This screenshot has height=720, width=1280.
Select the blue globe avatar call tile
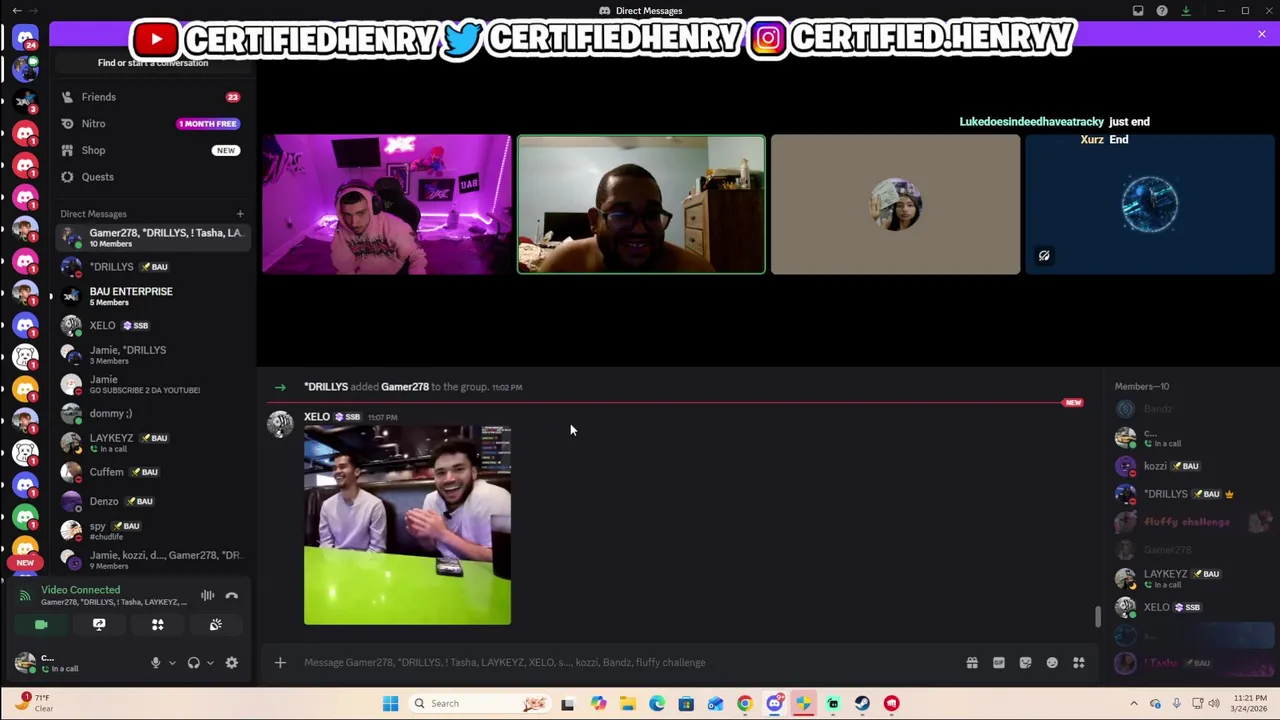(1150, 204)
